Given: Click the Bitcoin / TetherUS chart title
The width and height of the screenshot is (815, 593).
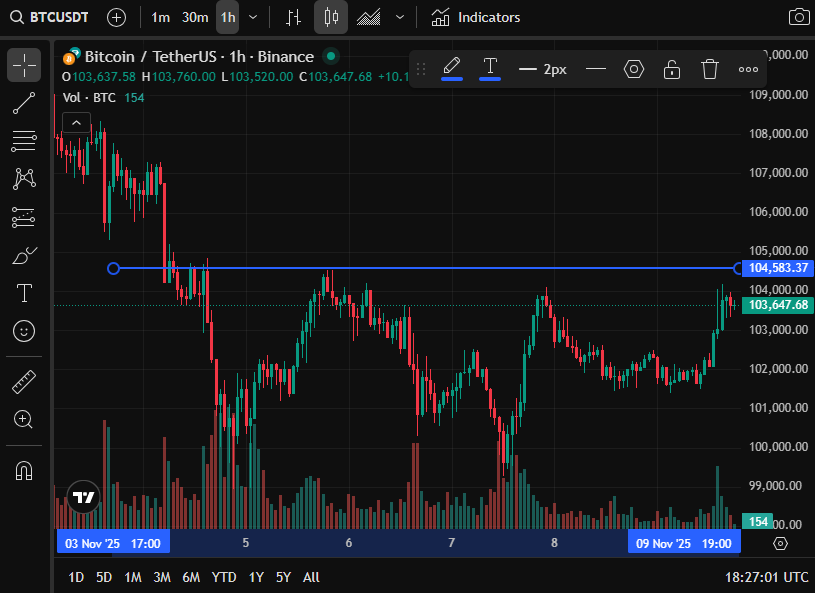Looking at the screenshot, I should (199, 56).
